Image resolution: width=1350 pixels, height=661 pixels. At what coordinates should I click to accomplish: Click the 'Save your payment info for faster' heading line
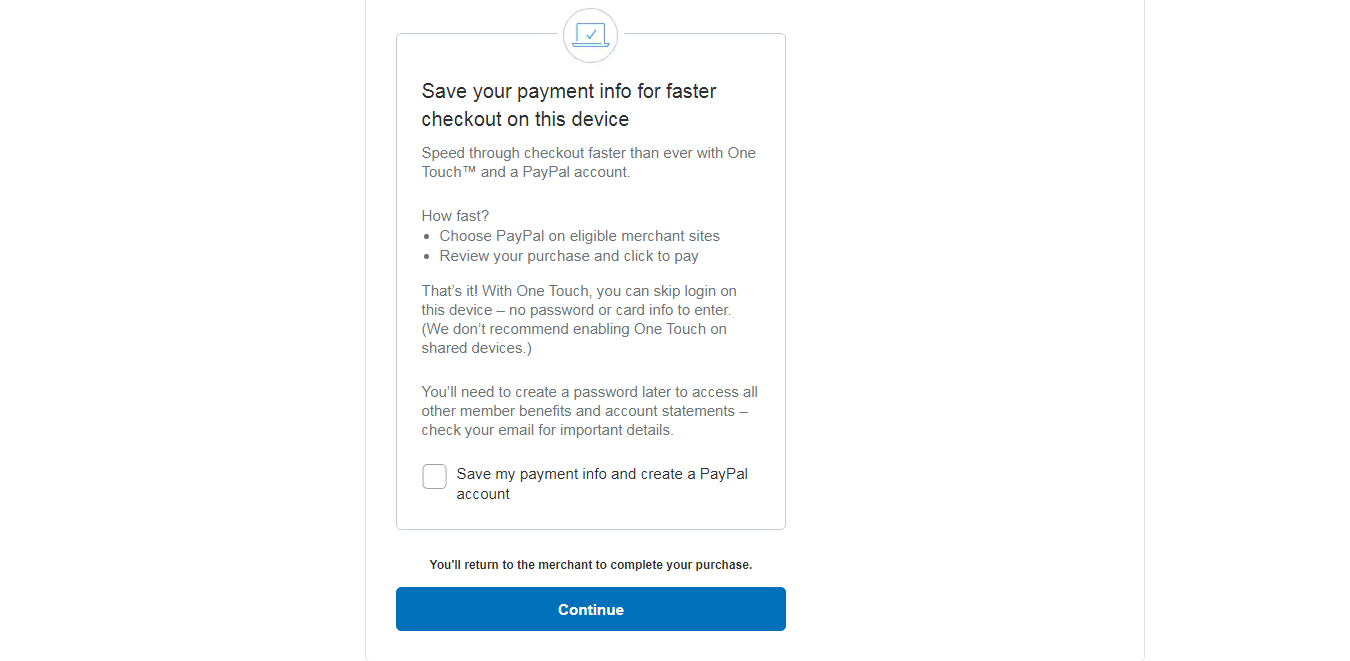[569, 91]
